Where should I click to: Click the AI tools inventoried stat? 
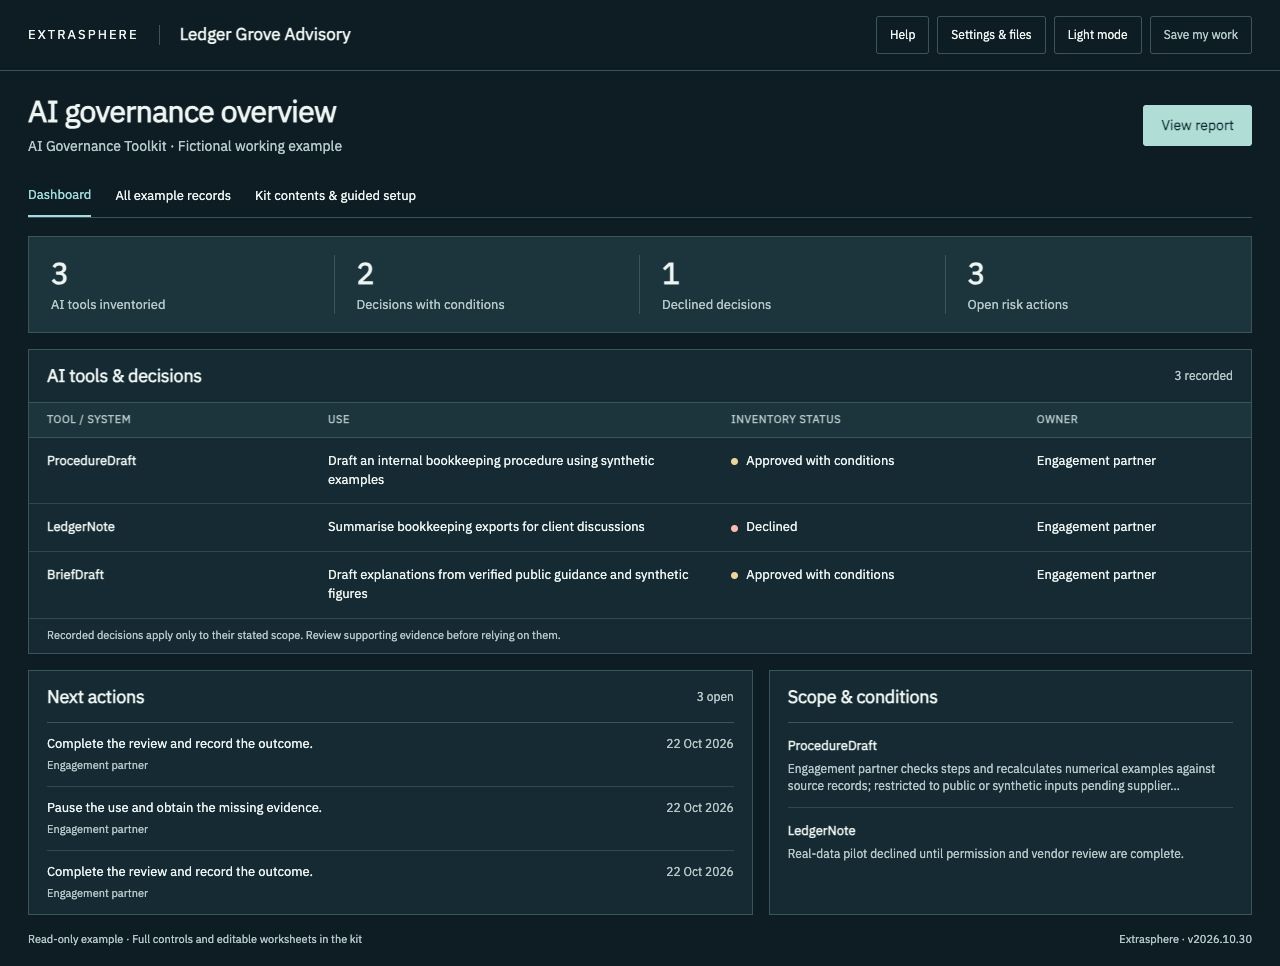[181, 285]
